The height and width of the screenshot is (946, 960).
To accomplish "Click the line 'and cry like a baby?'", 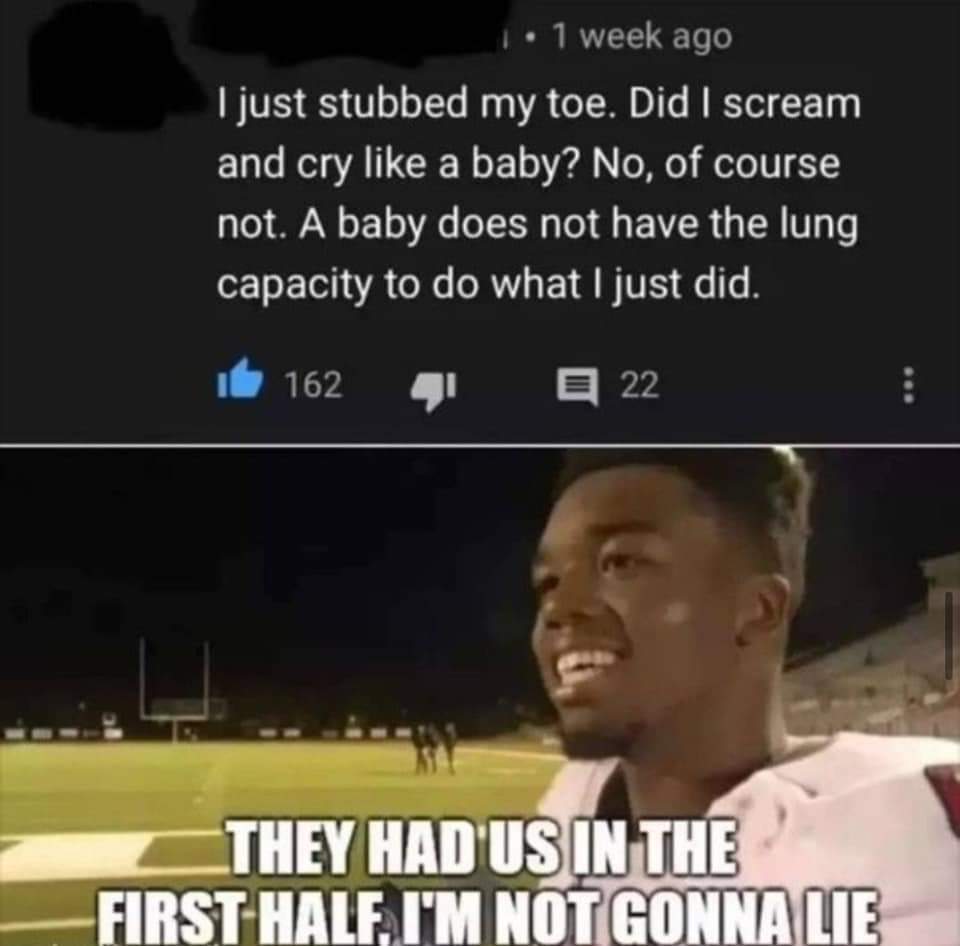I will [397, 164].
